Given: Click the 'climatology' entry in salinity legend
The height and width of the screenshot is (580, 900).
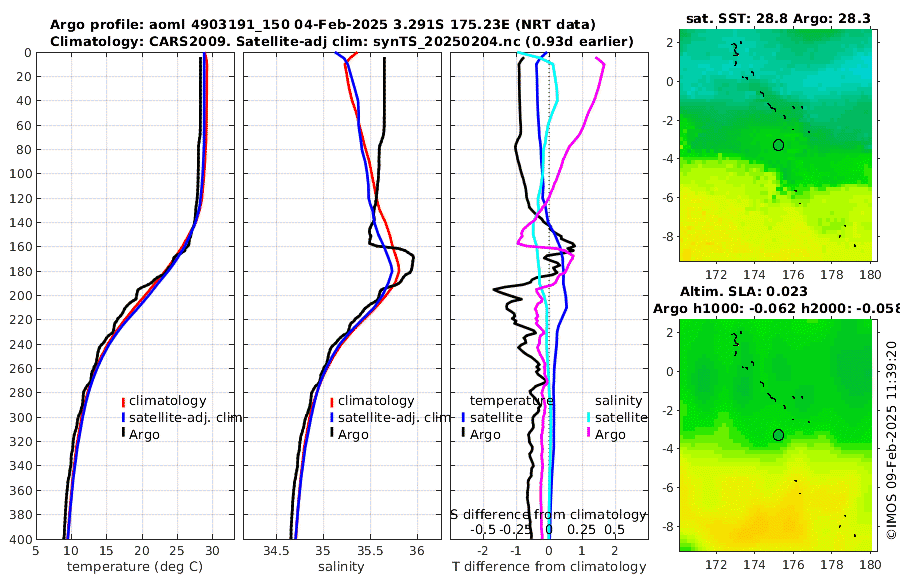Looking at the screenshot, I should [376, 401].
